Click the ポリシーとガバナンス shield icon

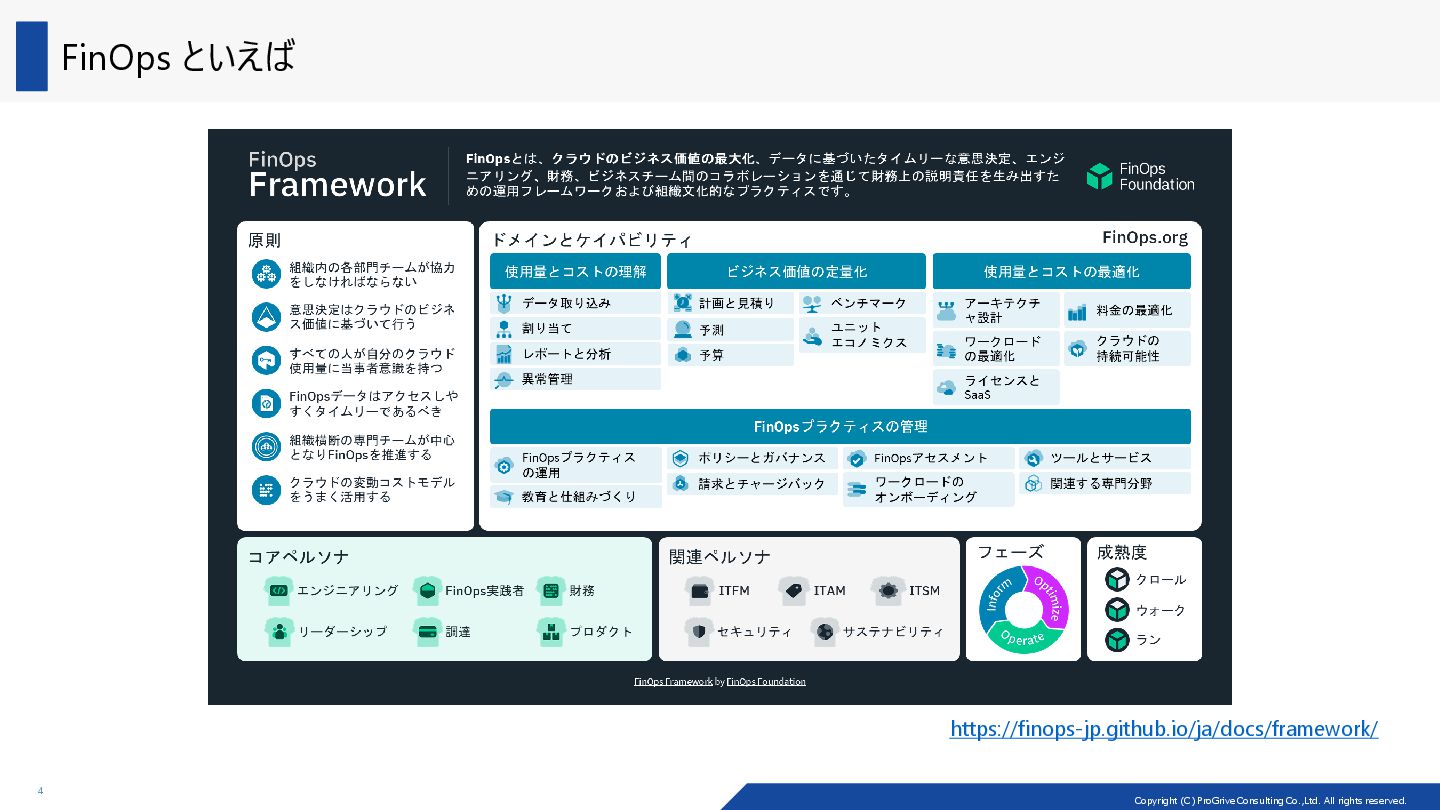(681, 458)
